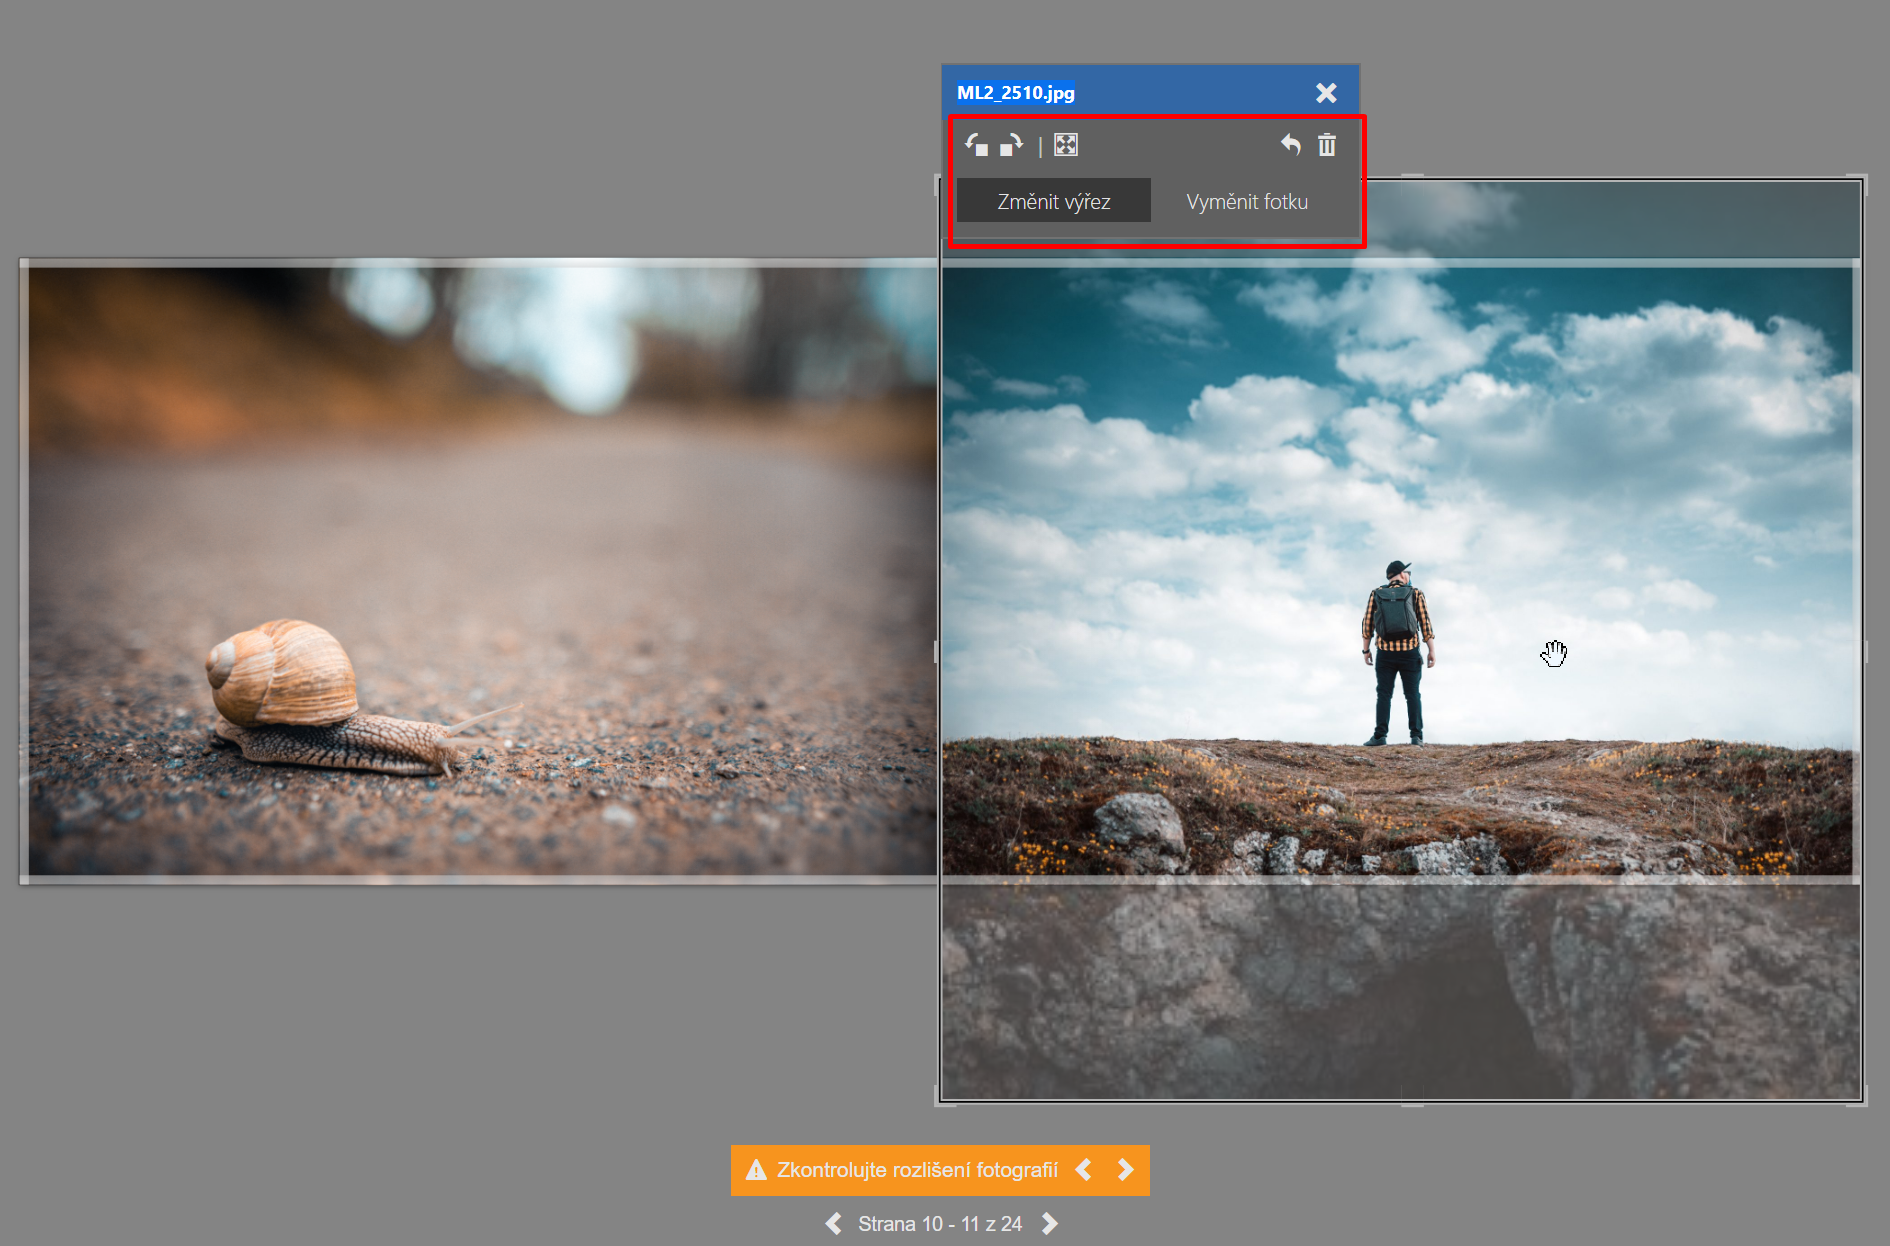Delete photo with trash icon
The width and height of the screenshot is (1890, 1246).
pos(1327,145)
